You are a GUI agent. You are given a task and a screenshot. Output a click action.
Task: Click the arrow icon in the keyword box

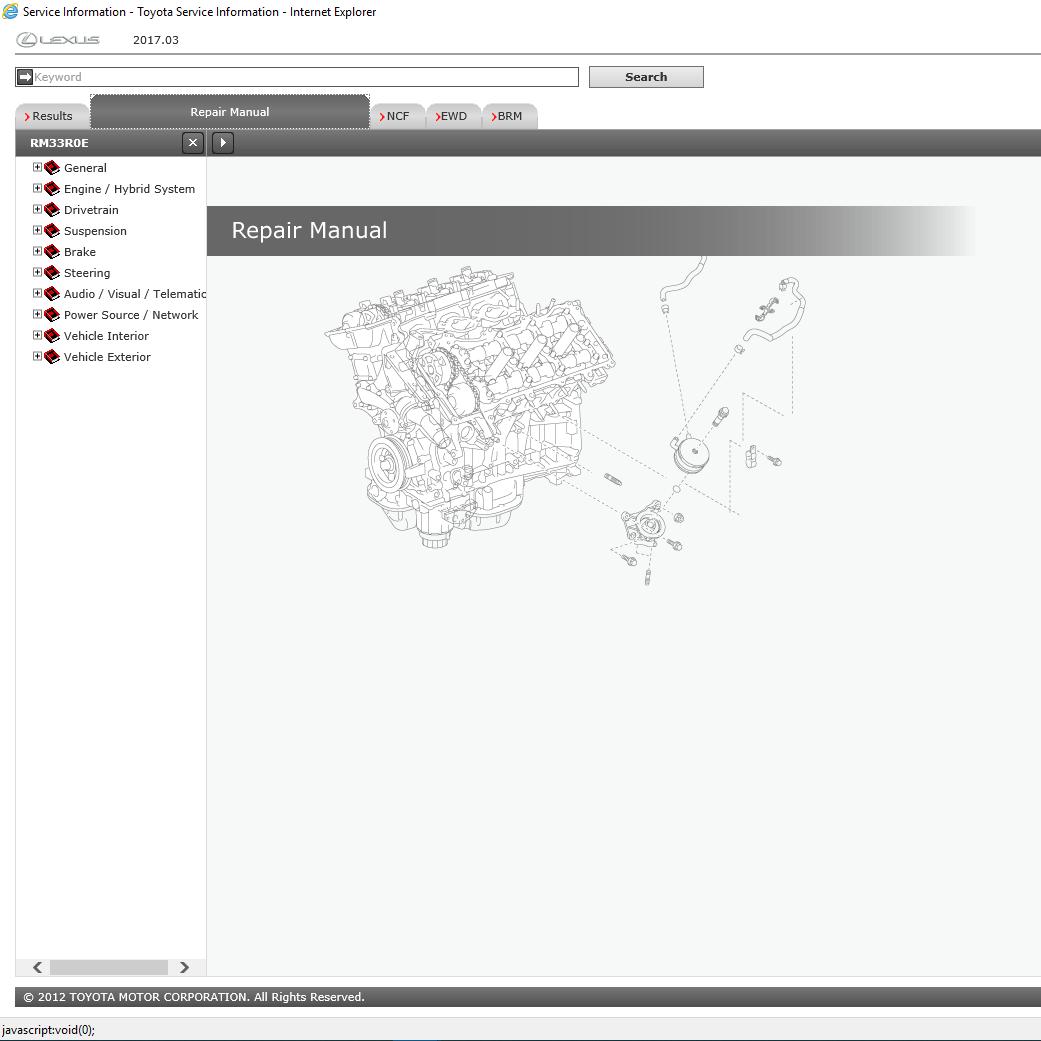tap(25, 77)
